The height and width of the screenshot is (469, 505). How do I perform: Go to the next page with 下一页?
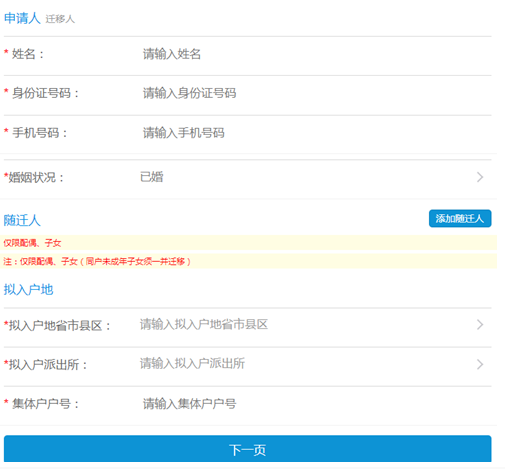(x=247, y=449)
